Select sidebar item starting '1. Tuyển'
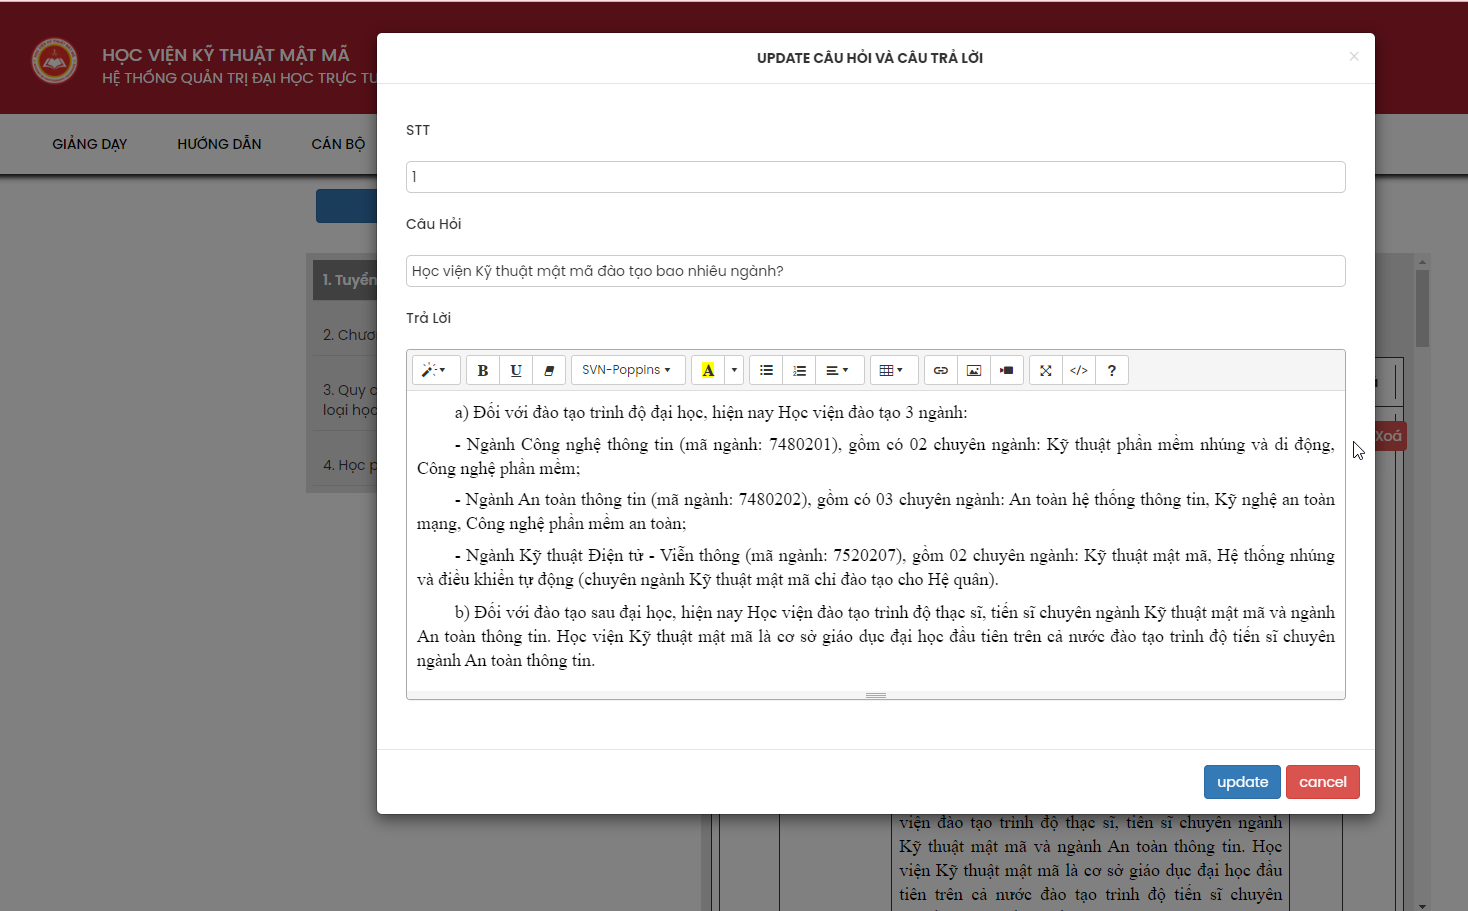Image resolution: width=1468 pixels, height=911 pixels. click(345, 280)
